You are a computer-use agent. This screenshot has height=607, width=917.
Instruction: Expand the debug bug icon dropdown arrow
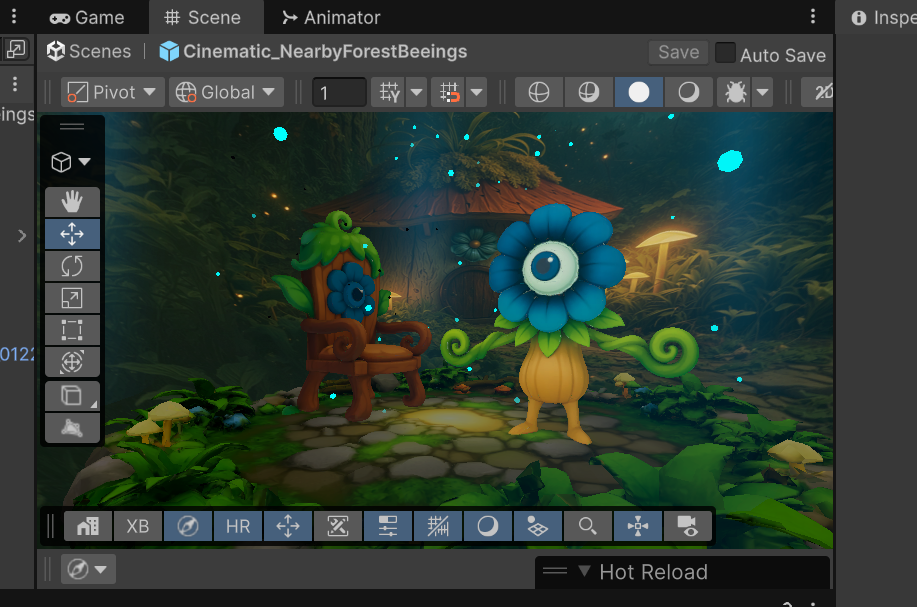[763, 92]
